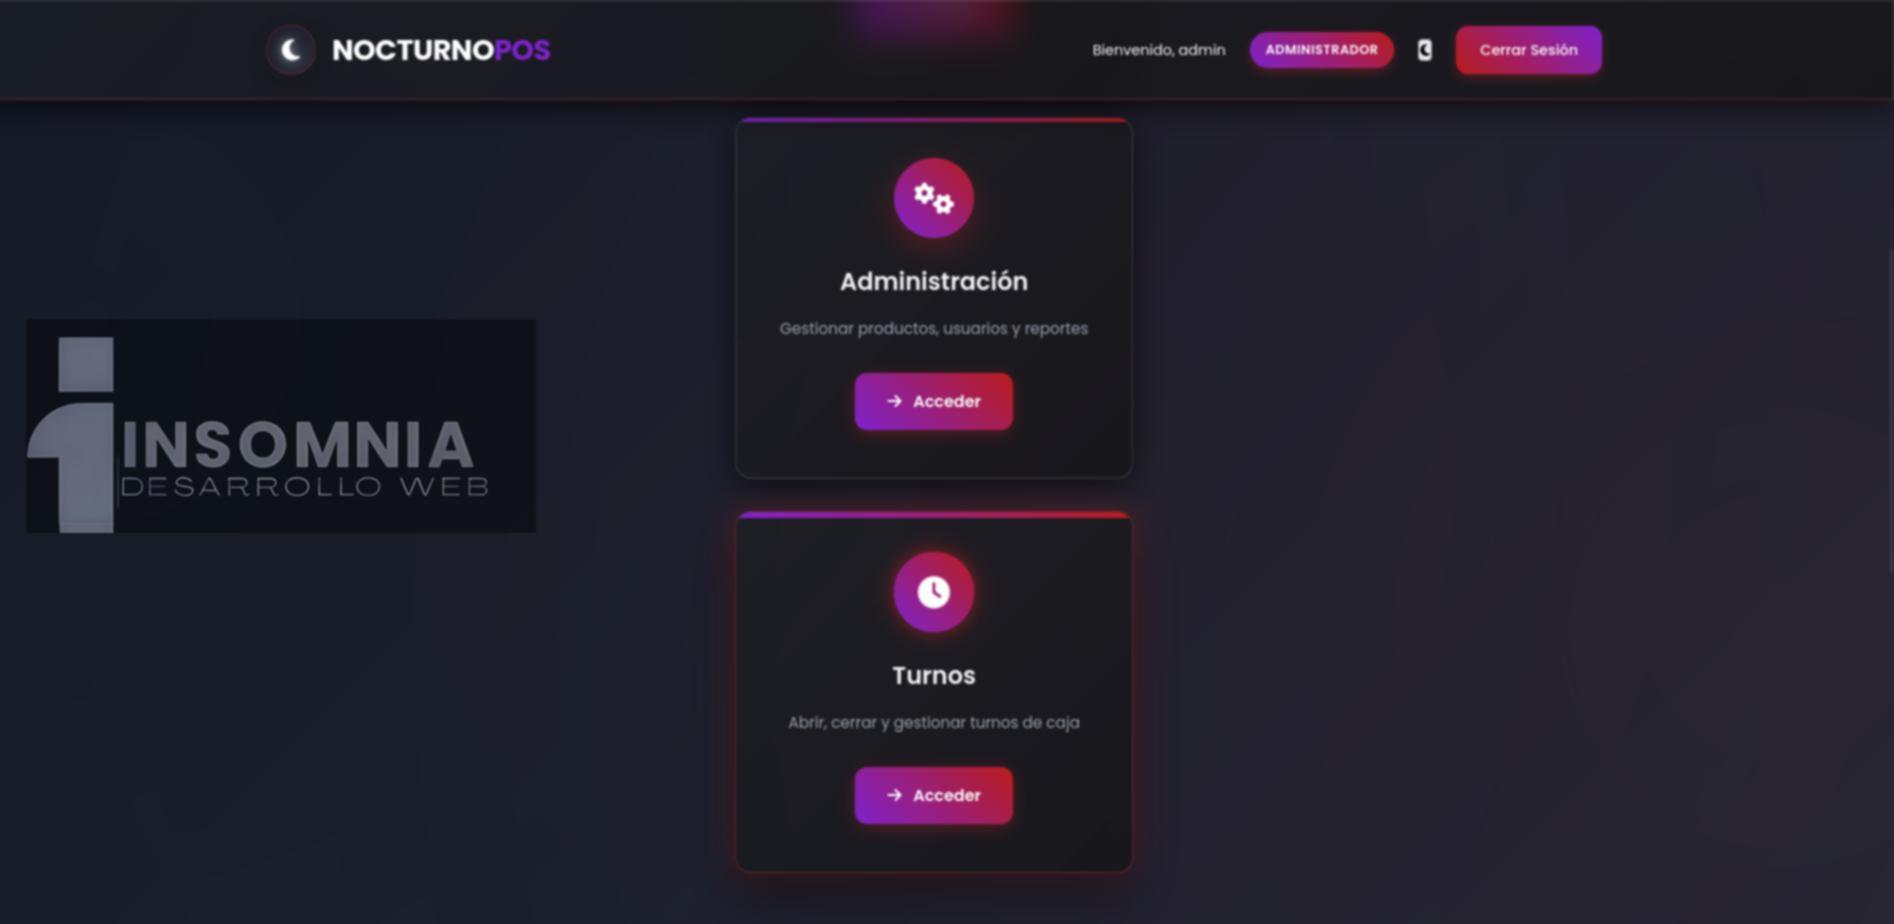
Task: Toggle dark mode with the moon icon
Action: click(x=1425, y=50)
